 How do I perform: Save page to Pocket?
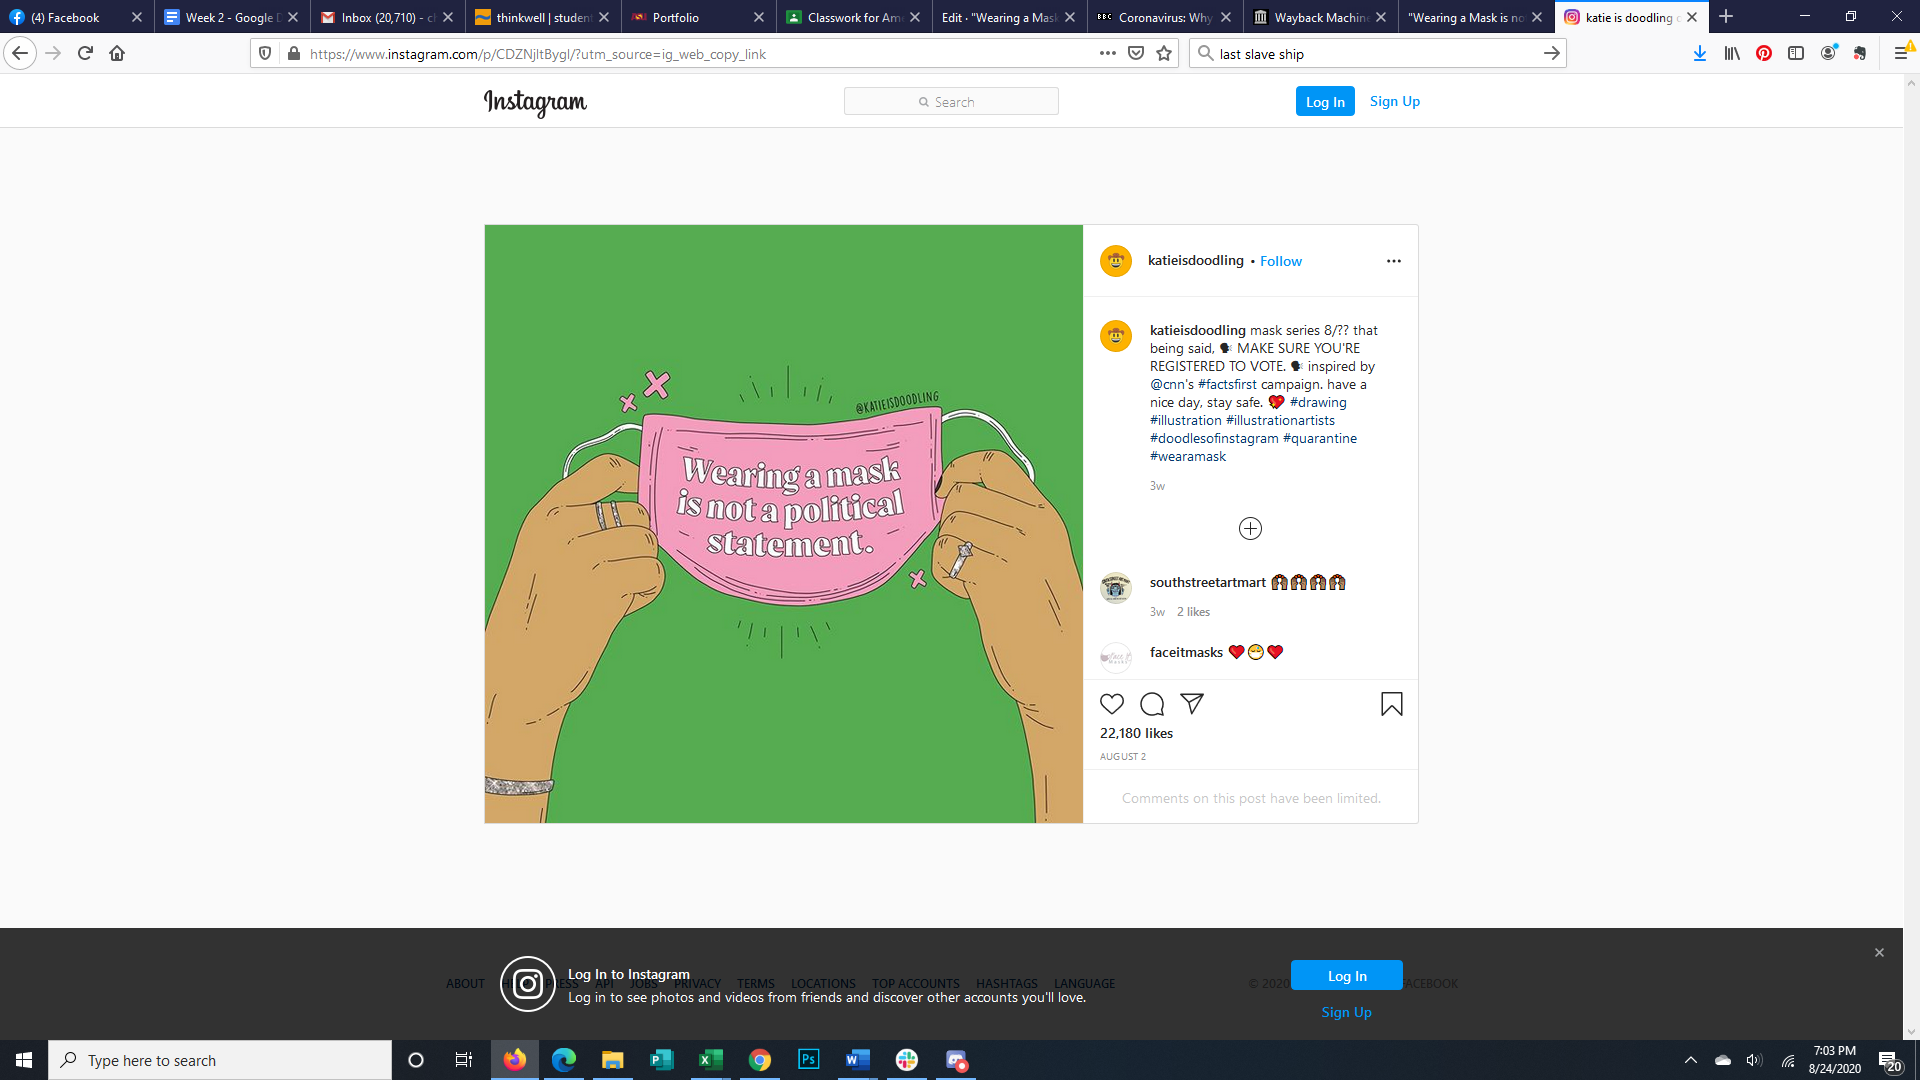coord(1136,53)
